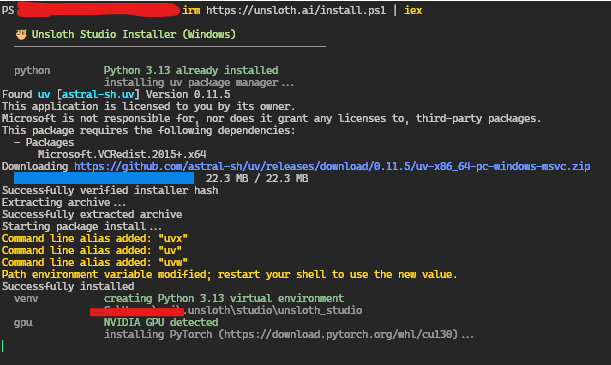Screen dimensions: 611x365
Task: Click the cyan 'astral-sh.uv' package id
Action: click(98, 95)
